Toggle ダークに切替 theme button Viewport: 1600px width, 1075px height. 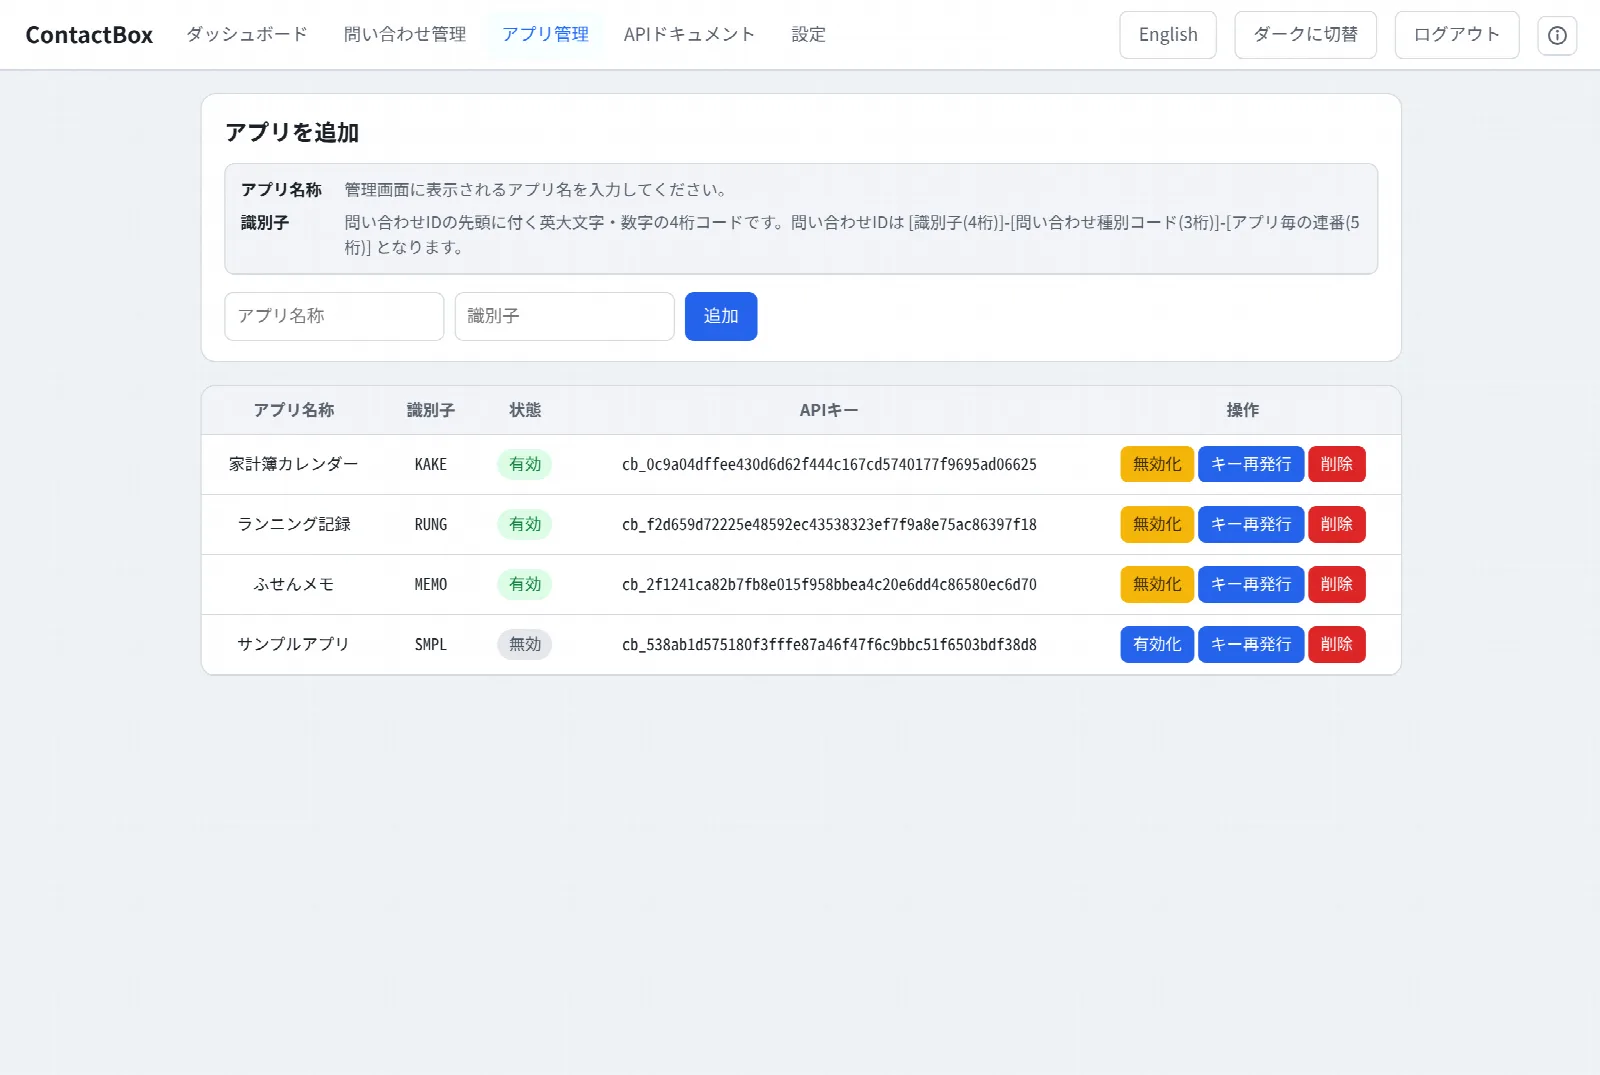[1305, 35]
